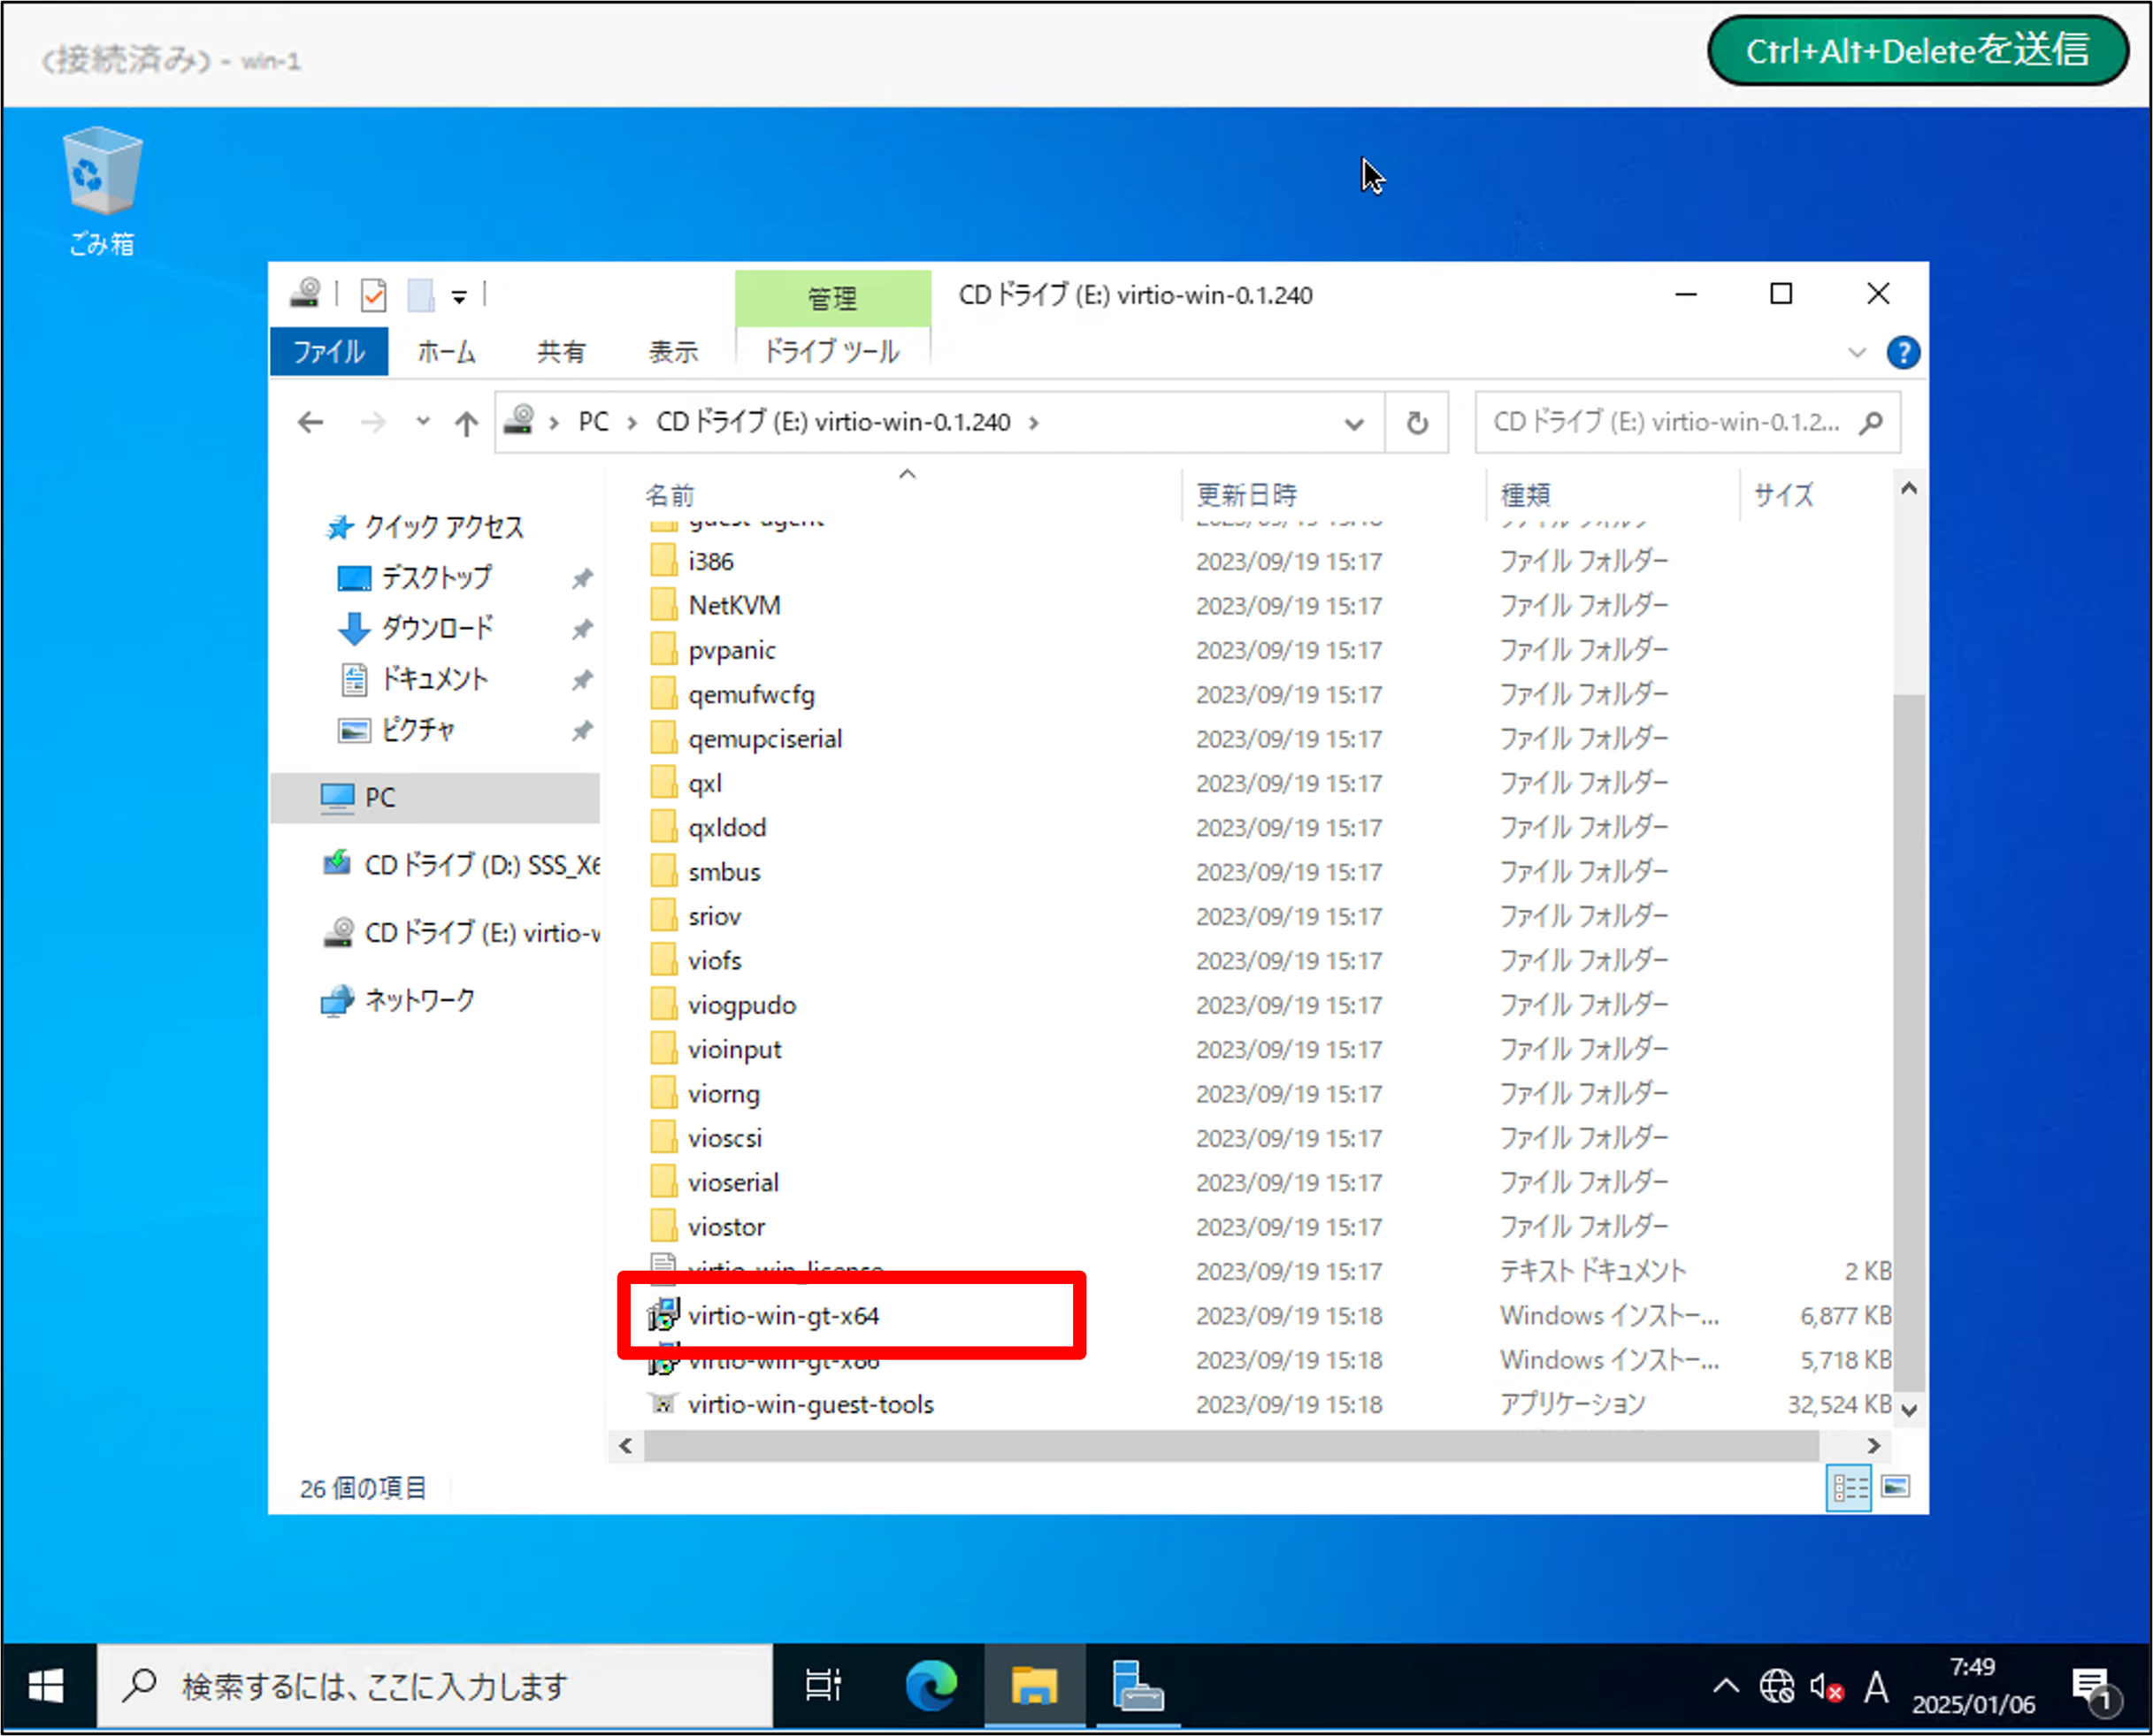Open recent locations dropdown arrow
This screenshot has width=2153, height=1736.
click(423, 421)
